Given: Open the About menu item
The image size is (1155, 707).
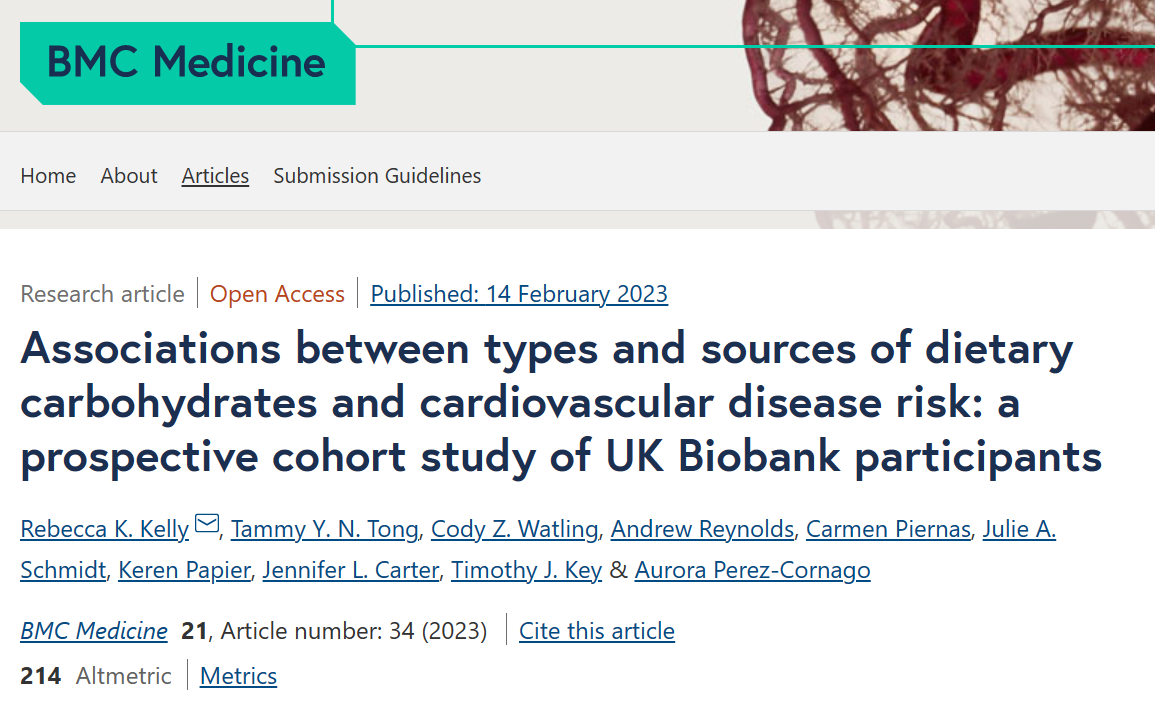Looking at the screenshot, I should [129, 175].
